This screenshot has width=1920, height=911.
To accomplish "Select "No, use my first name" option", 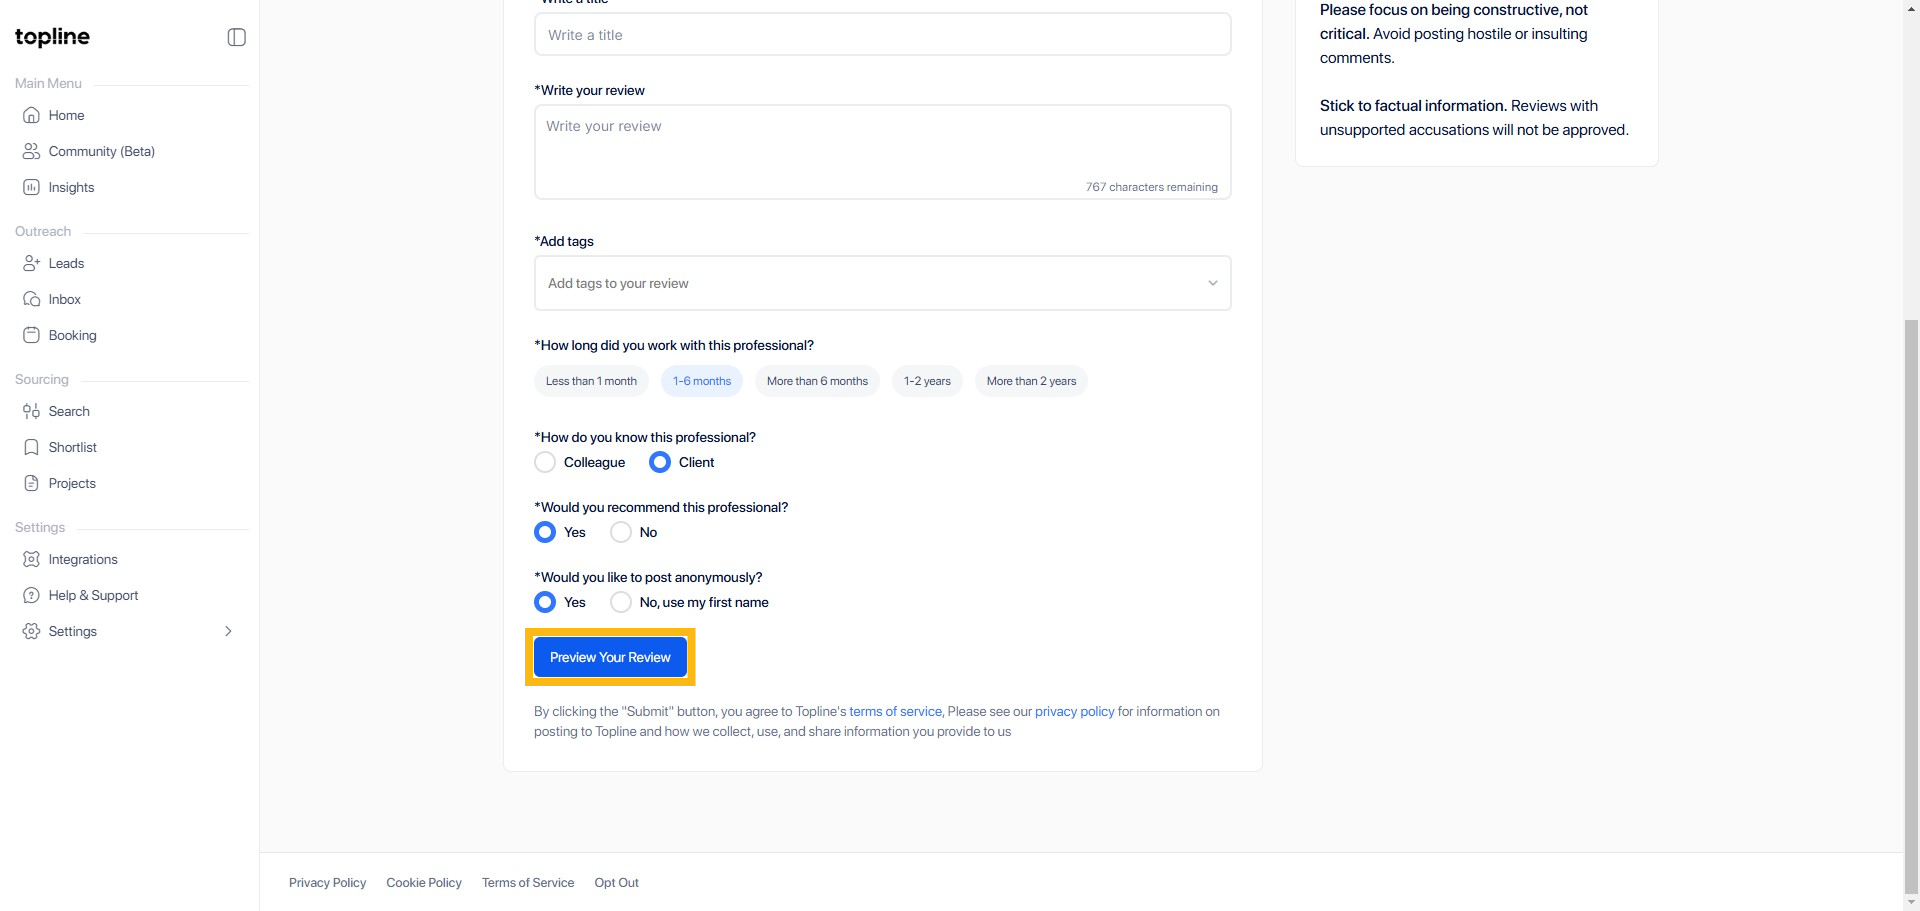I will 621,602.
